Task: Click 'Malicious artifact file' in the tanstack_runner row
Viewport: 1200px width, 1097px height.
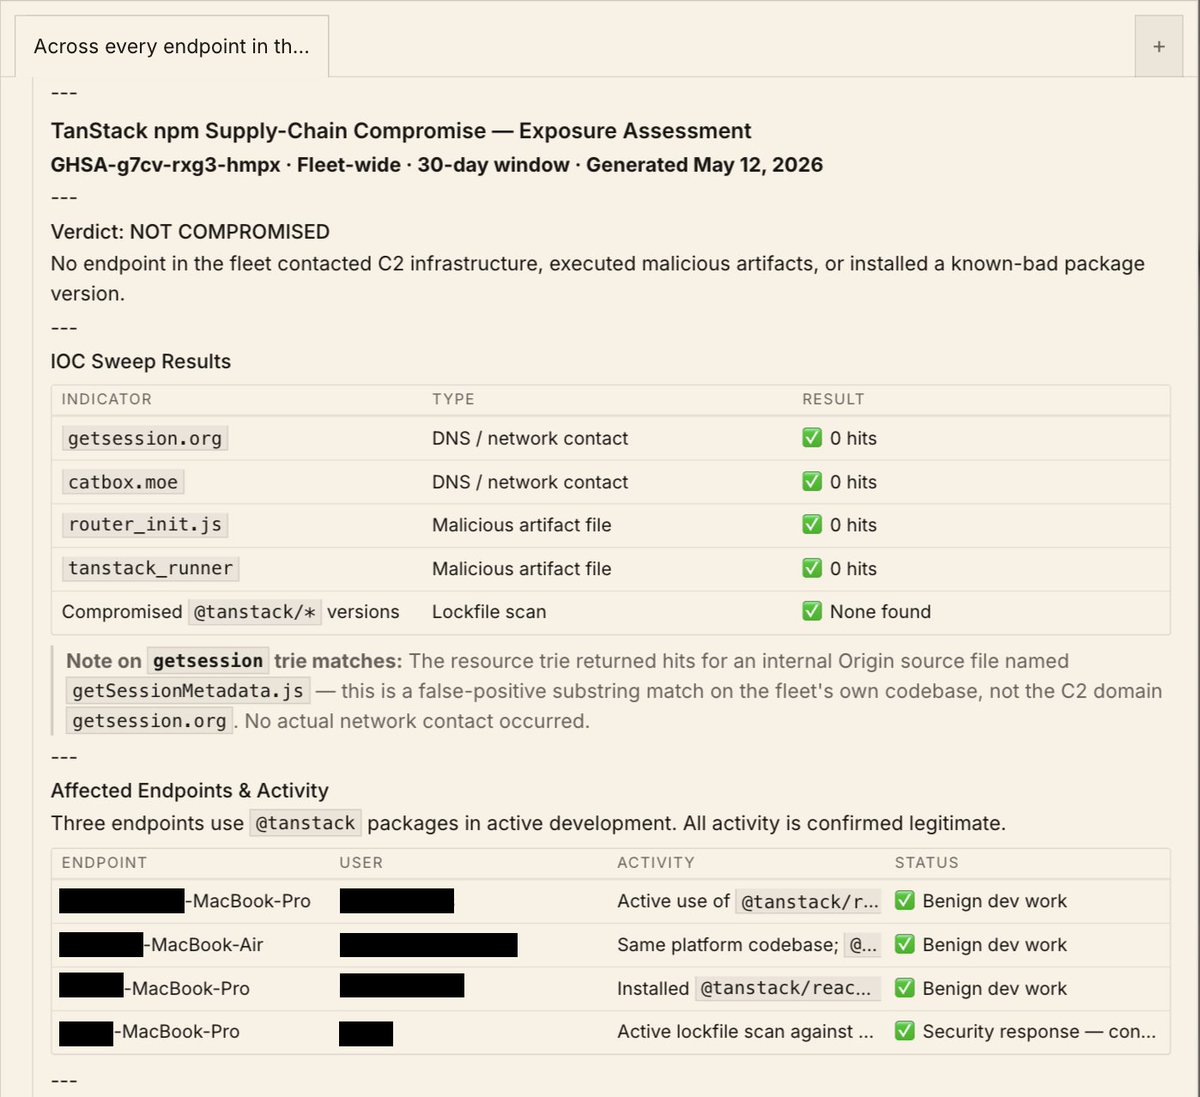Action: click(x=521, y=569)
